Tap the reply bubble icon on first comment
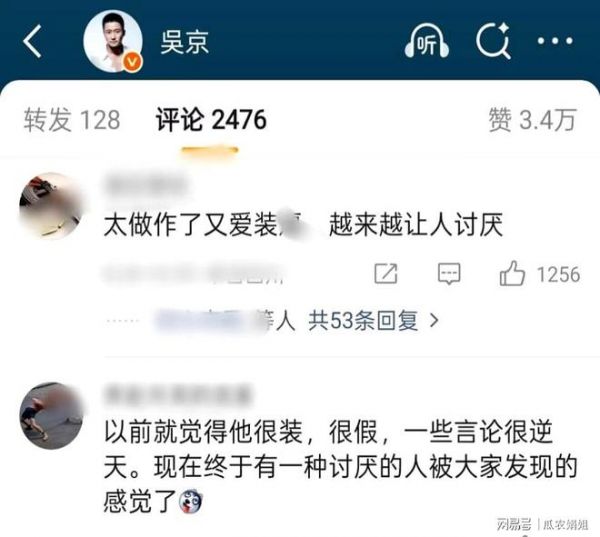Image resolution: width=600 pixels, height=537 pixels. pos(449,274)
